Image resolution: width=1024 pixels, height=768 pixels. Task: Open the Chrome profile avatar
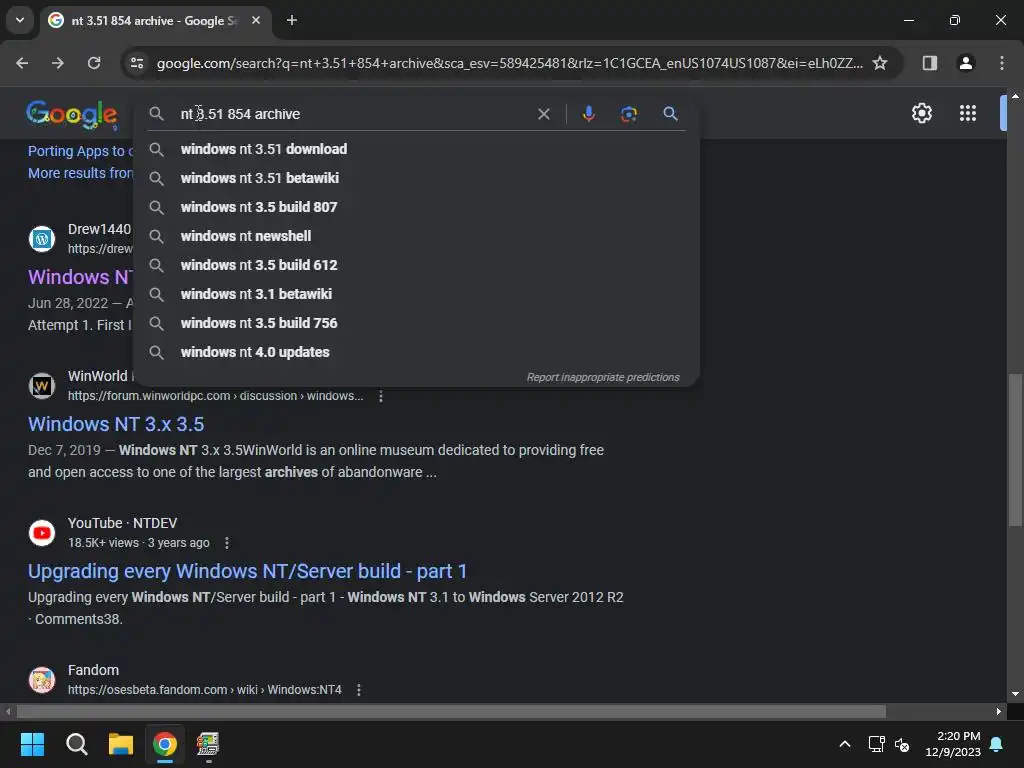click(x=965, y=63)
